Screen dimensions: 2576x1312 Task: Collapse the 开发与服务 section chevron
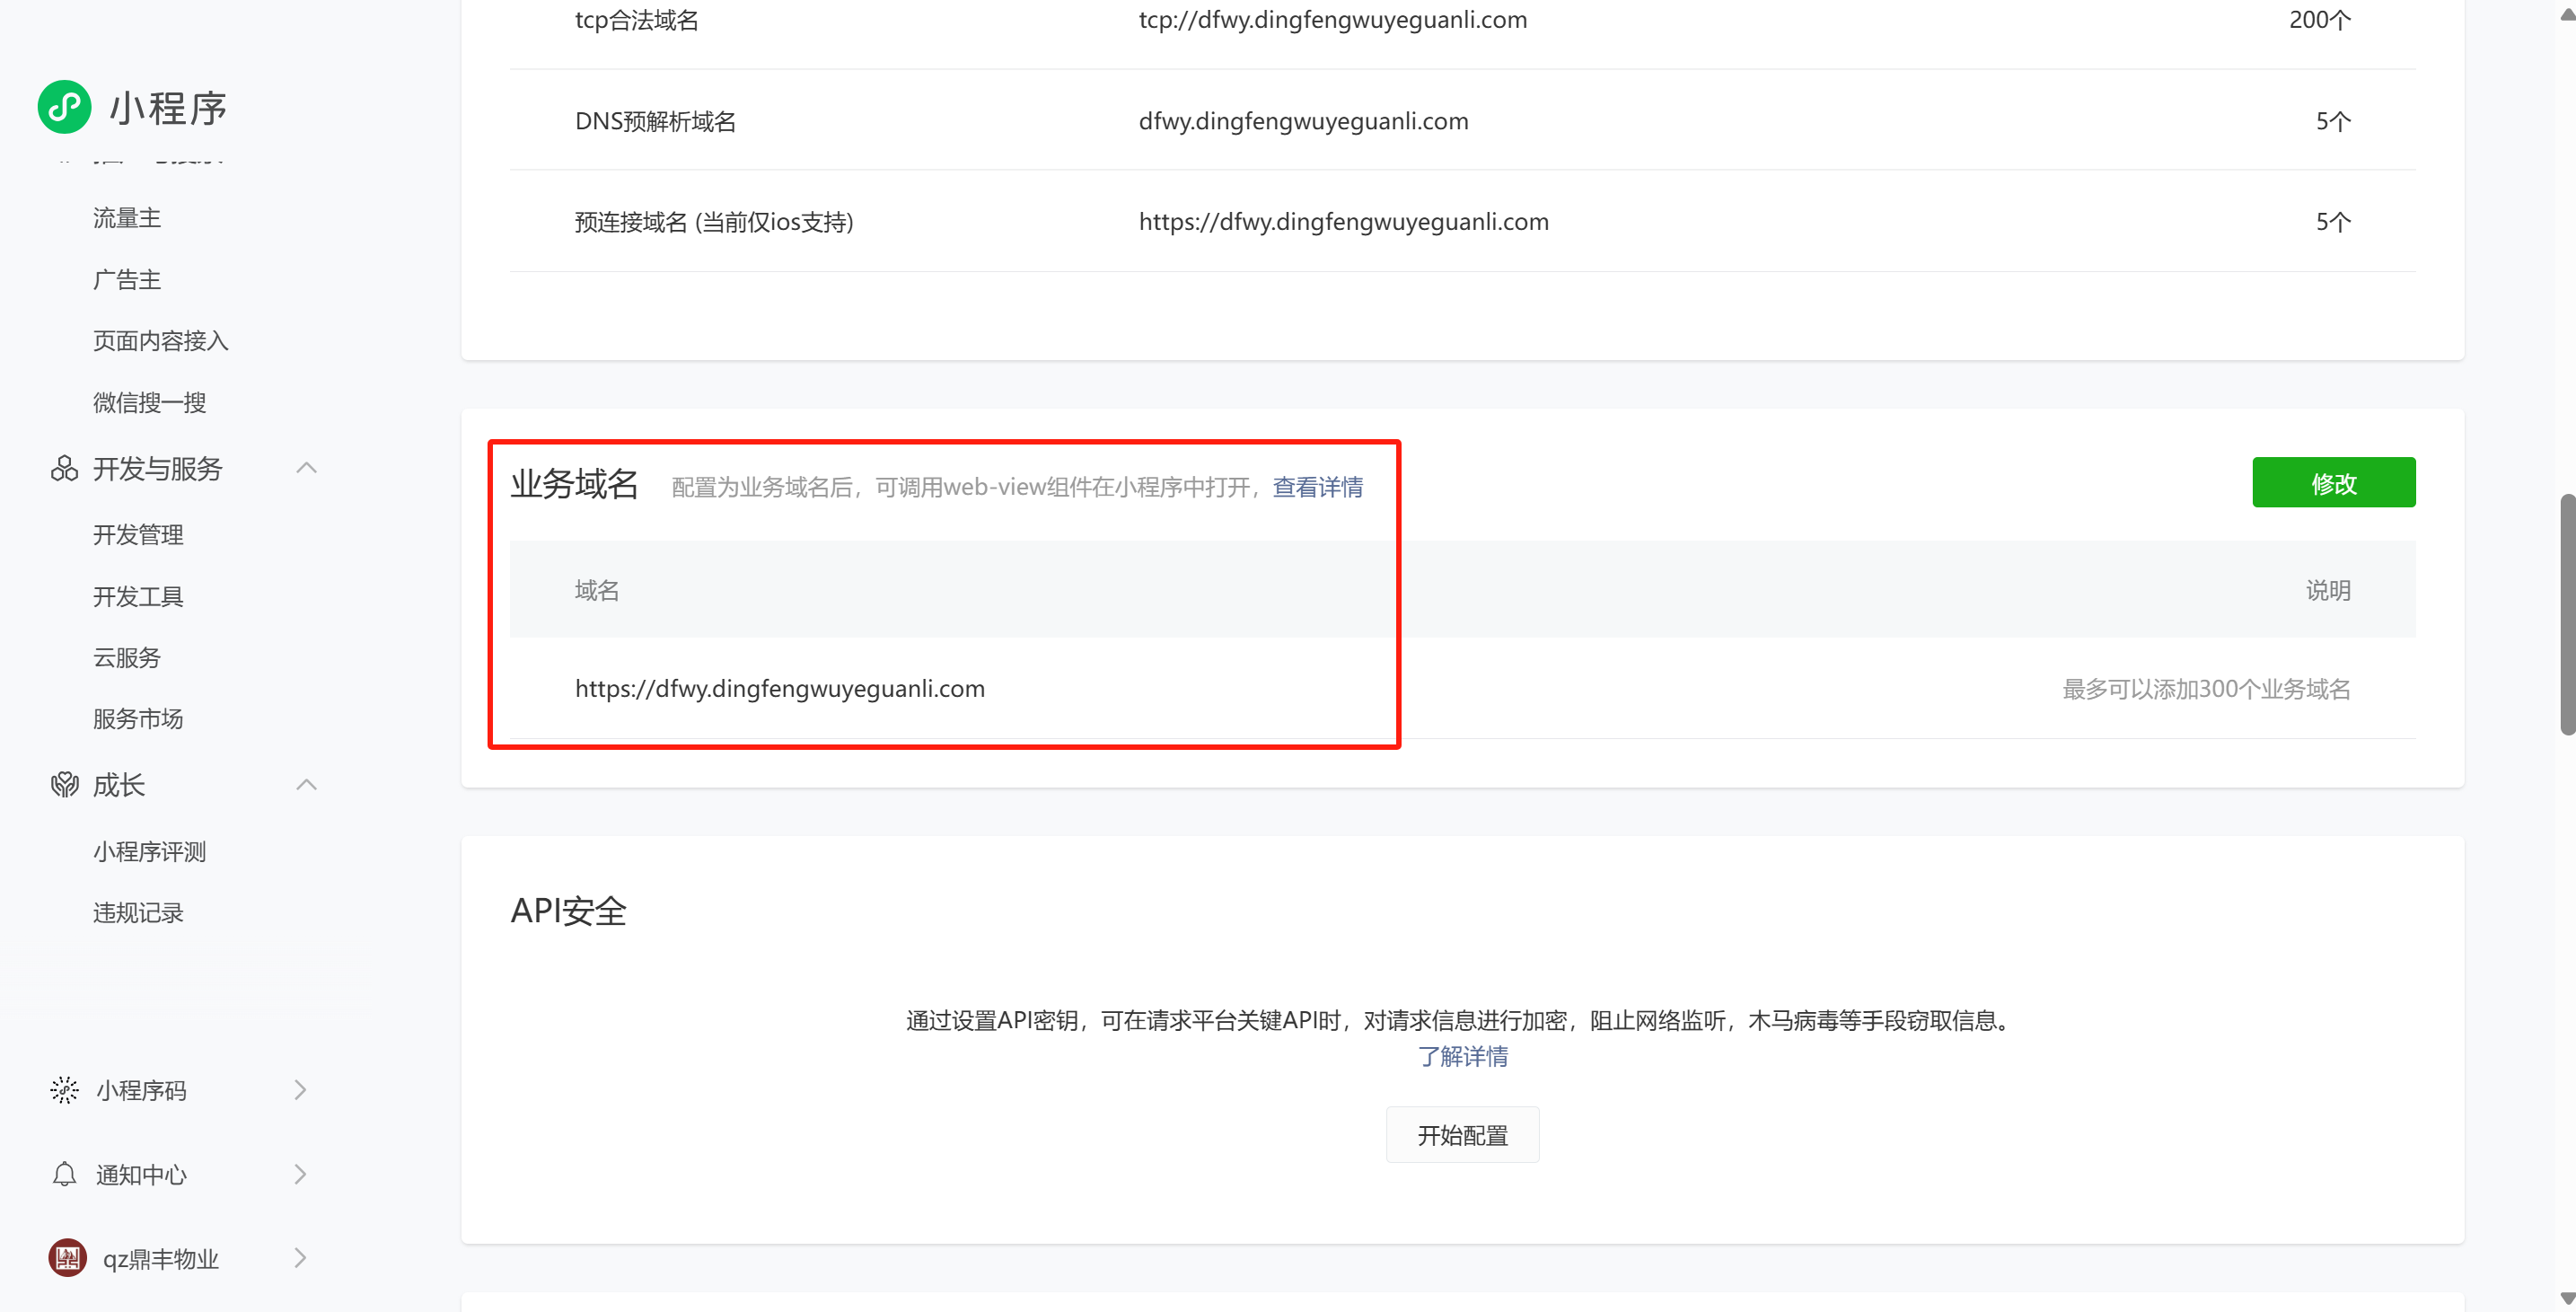coord(307,468)
